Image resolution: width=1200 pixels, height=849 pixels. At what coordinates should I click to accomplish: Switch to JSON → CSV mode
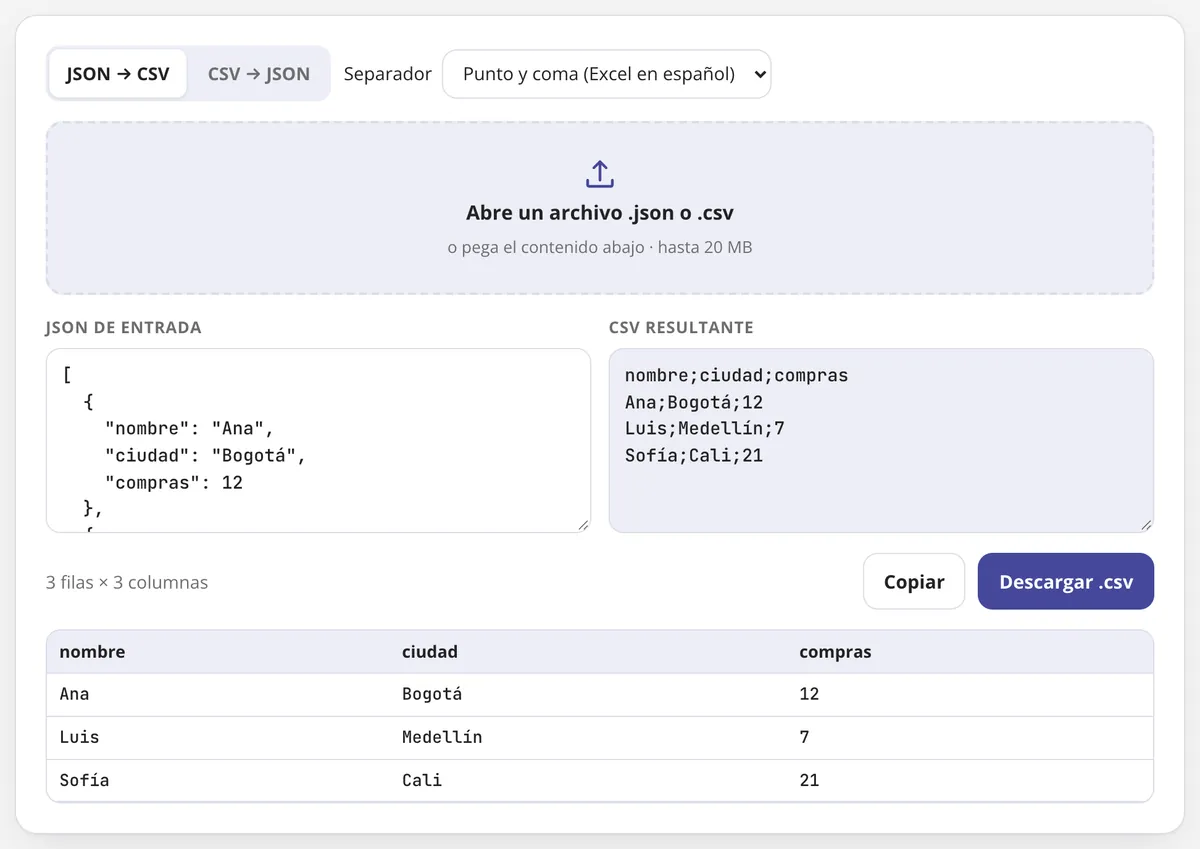(x=118, y=74)
